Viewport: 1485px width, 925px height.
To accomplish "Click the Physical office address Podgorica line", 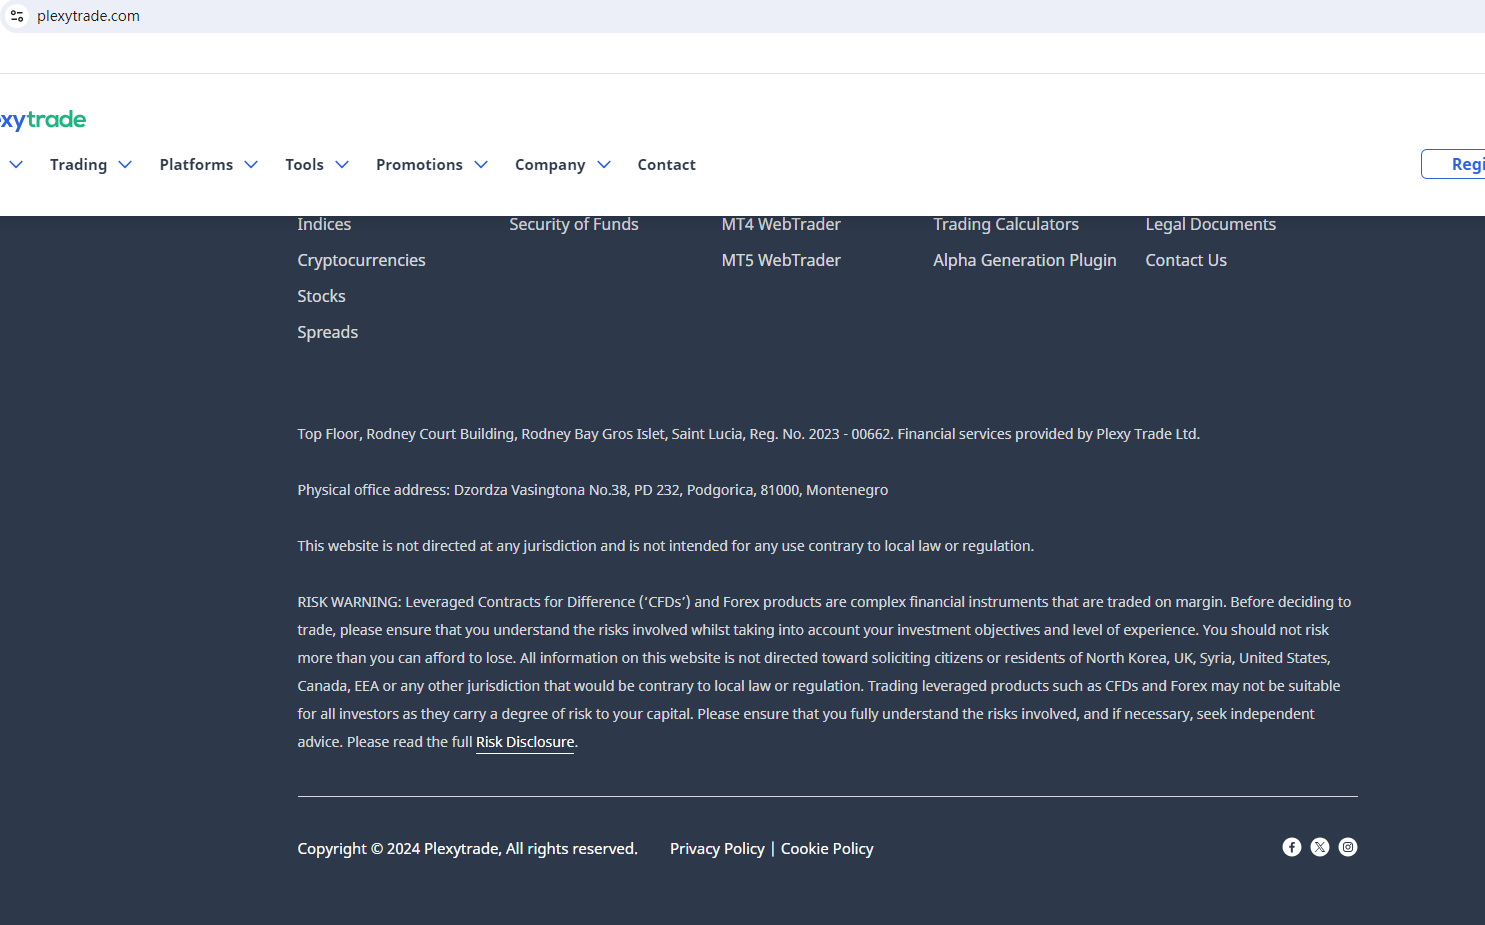I will tap(592, 490).
